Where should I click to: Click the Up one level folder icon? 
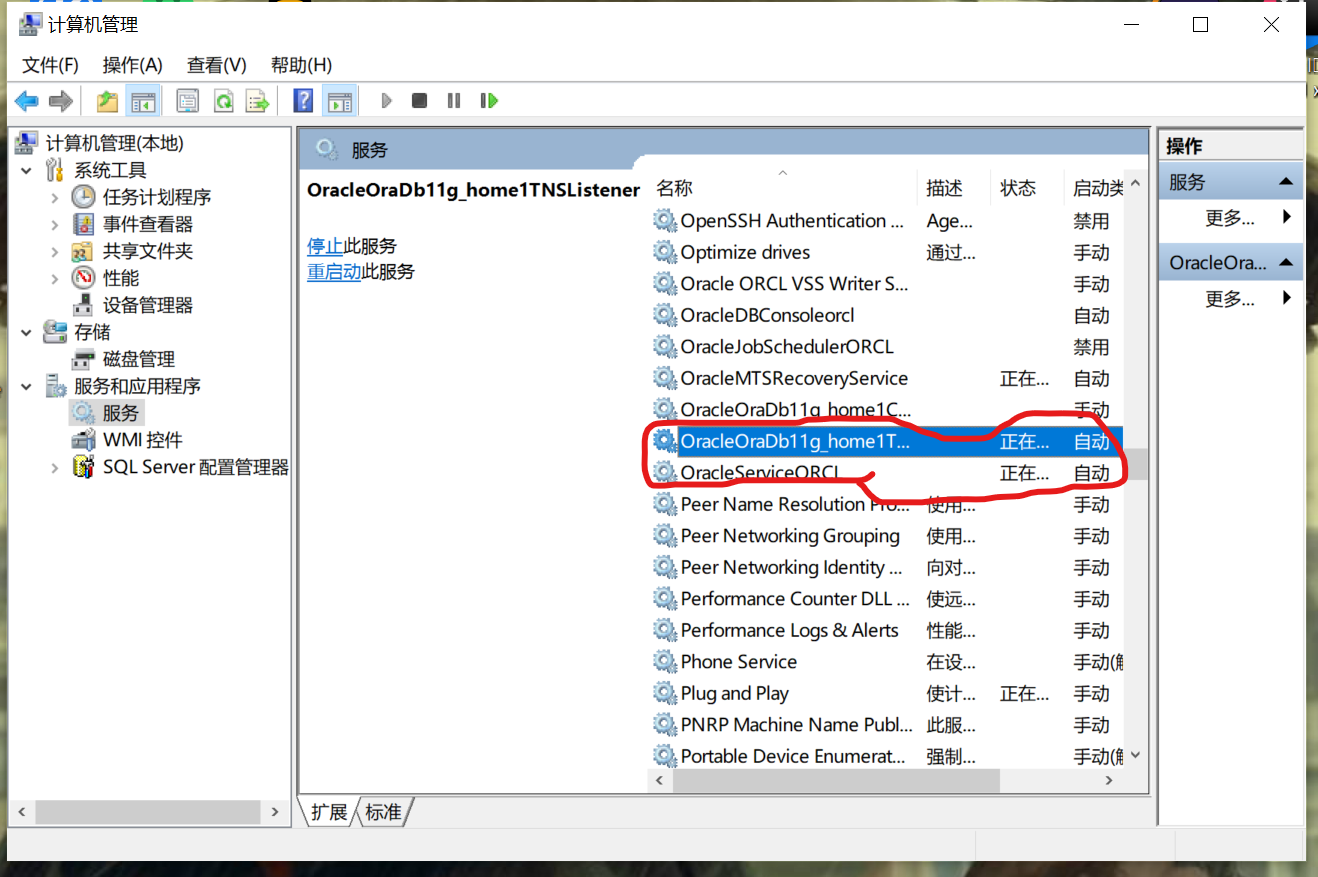pyautogui.click(x=107, y=101)
